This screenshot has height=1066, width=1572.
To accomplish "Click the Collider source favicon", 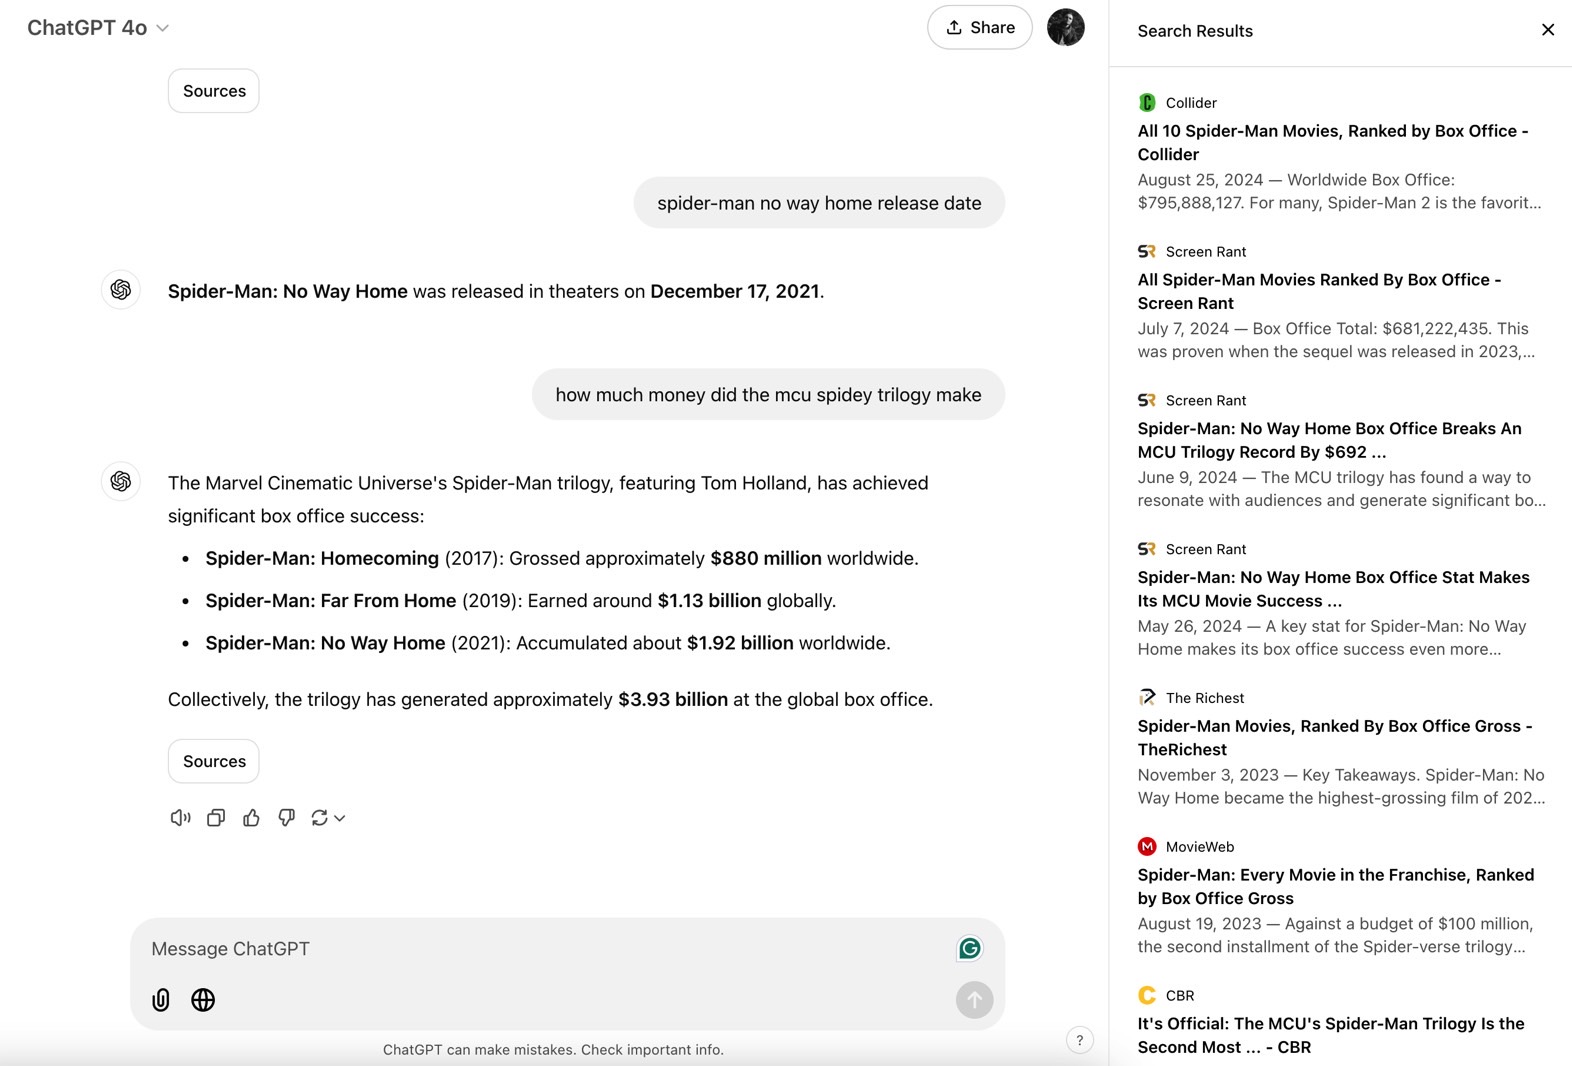I will [x=1147, y=103].
